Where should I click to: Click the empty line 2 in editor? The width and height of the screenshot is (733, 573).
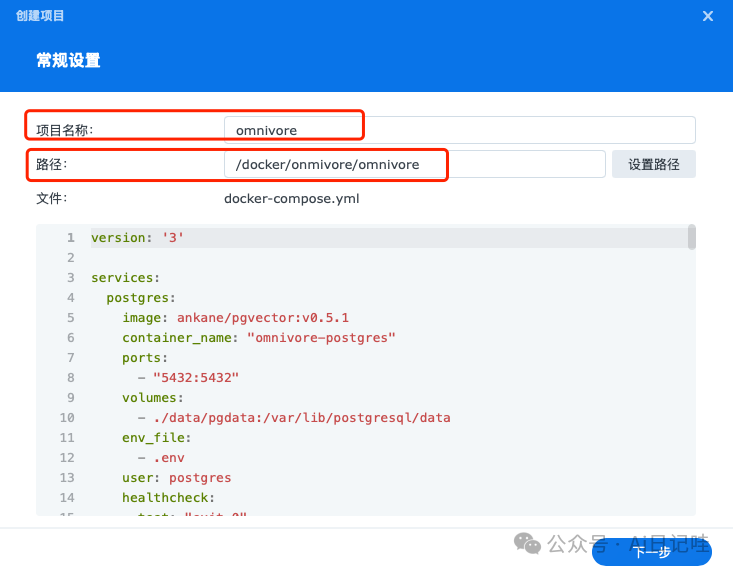click(x=388, y=258)
